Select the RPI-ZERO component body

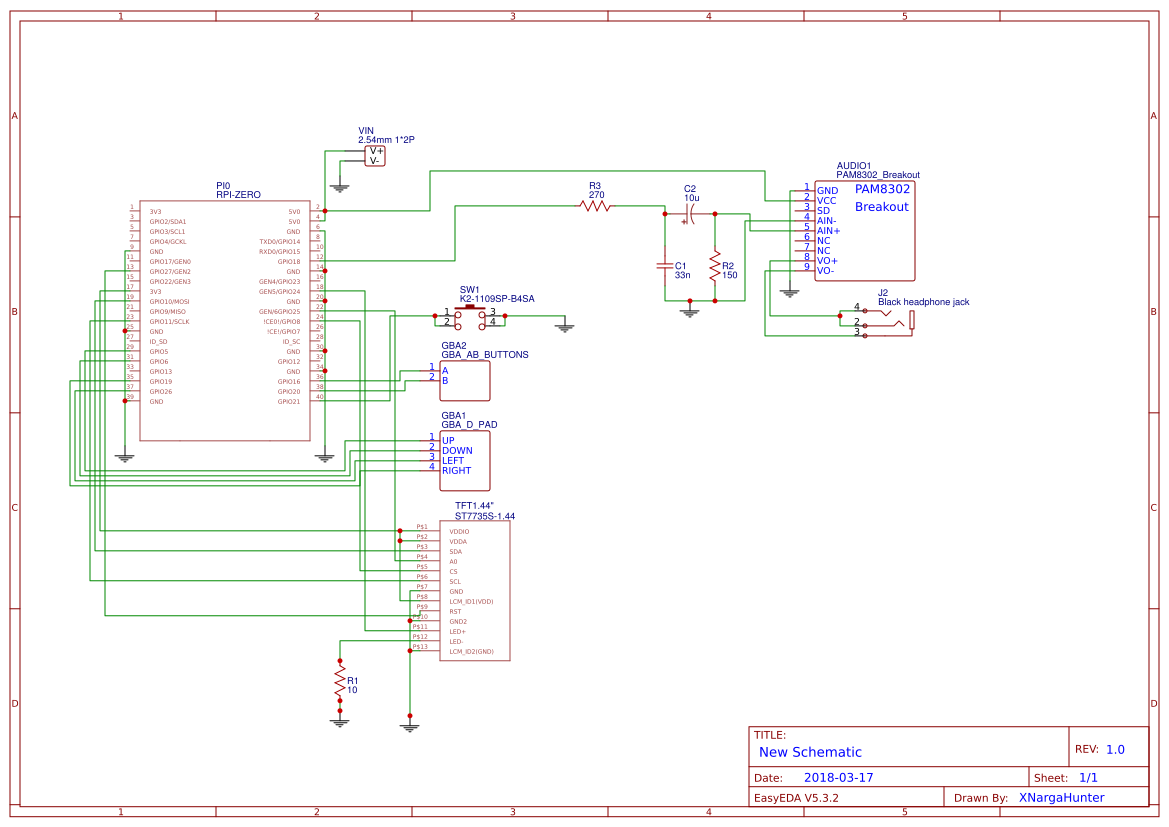[x=225, y=320]
